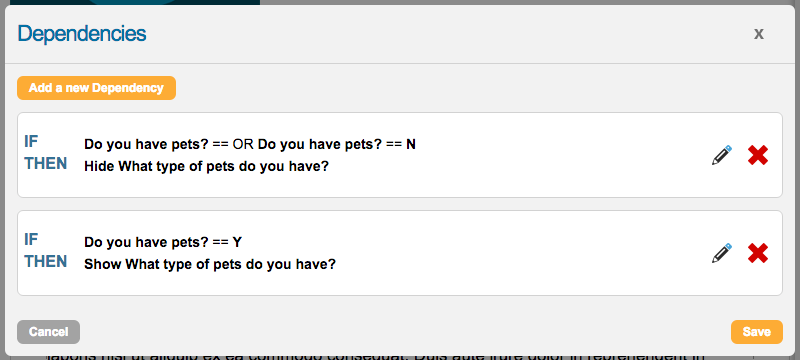The width and height of the screenshot is (800, 360).
Task: Edit the Hide pets dependency with pencil icon
Action: pyautogui.click(x=721, y=155)
